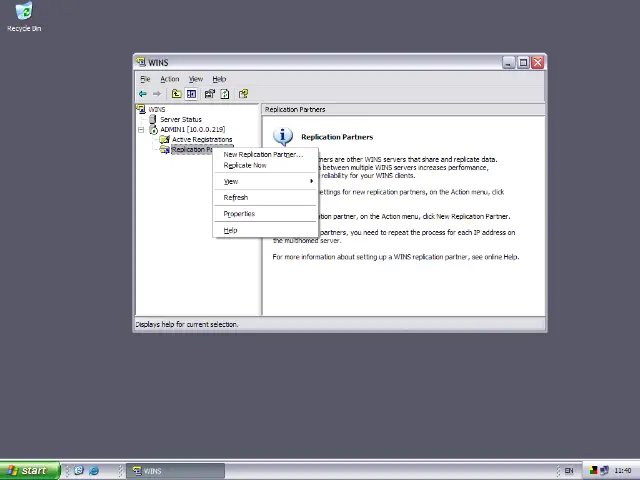Open the Help menu in the menu bar
Image resolution: width=640 pixels, height=480 pixels.
[219, 79]
